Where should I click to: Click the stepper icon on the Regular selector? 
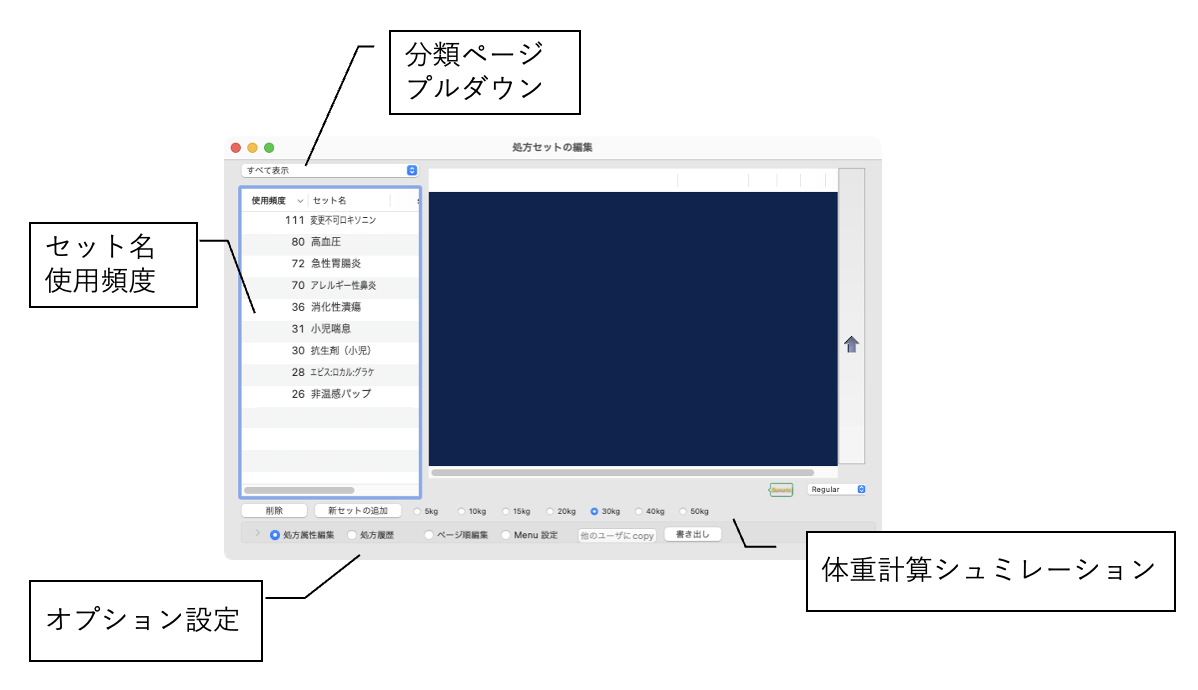click(x=863, y=489)
